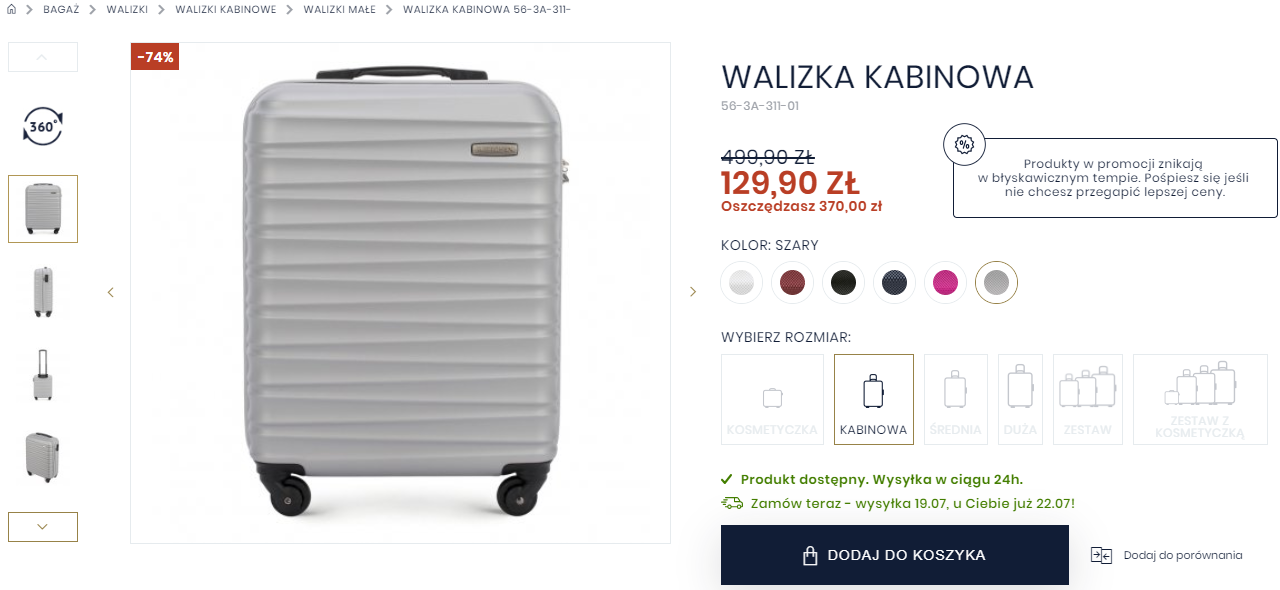Go to home via breadcrumb house icon
The width and height of the screenshot is (1280, 590).
[12, 9]
